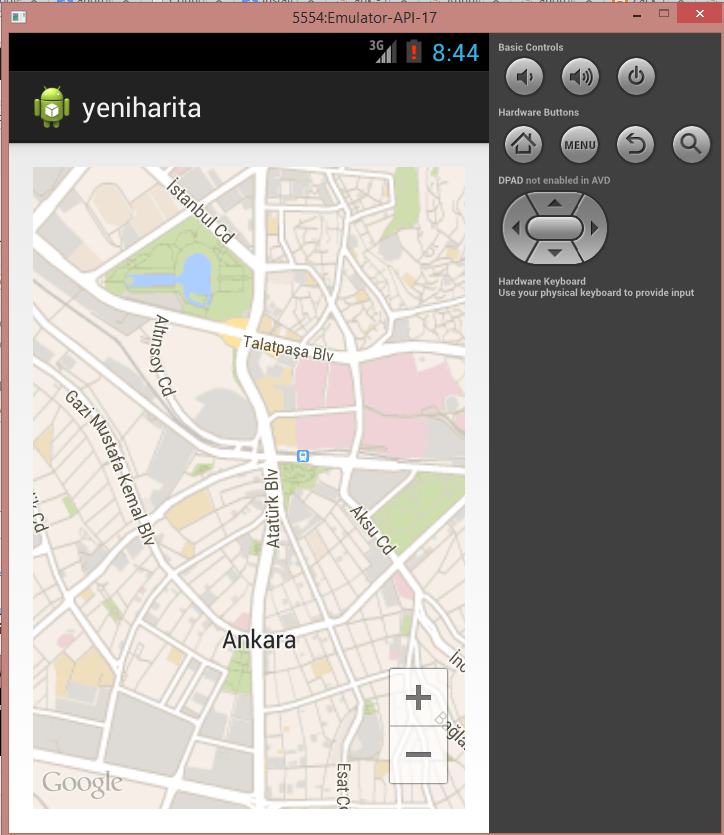The width and height of the screenshot is (724, 835).
Task: Minimize the emulator window
Action: tap(637, 15)
